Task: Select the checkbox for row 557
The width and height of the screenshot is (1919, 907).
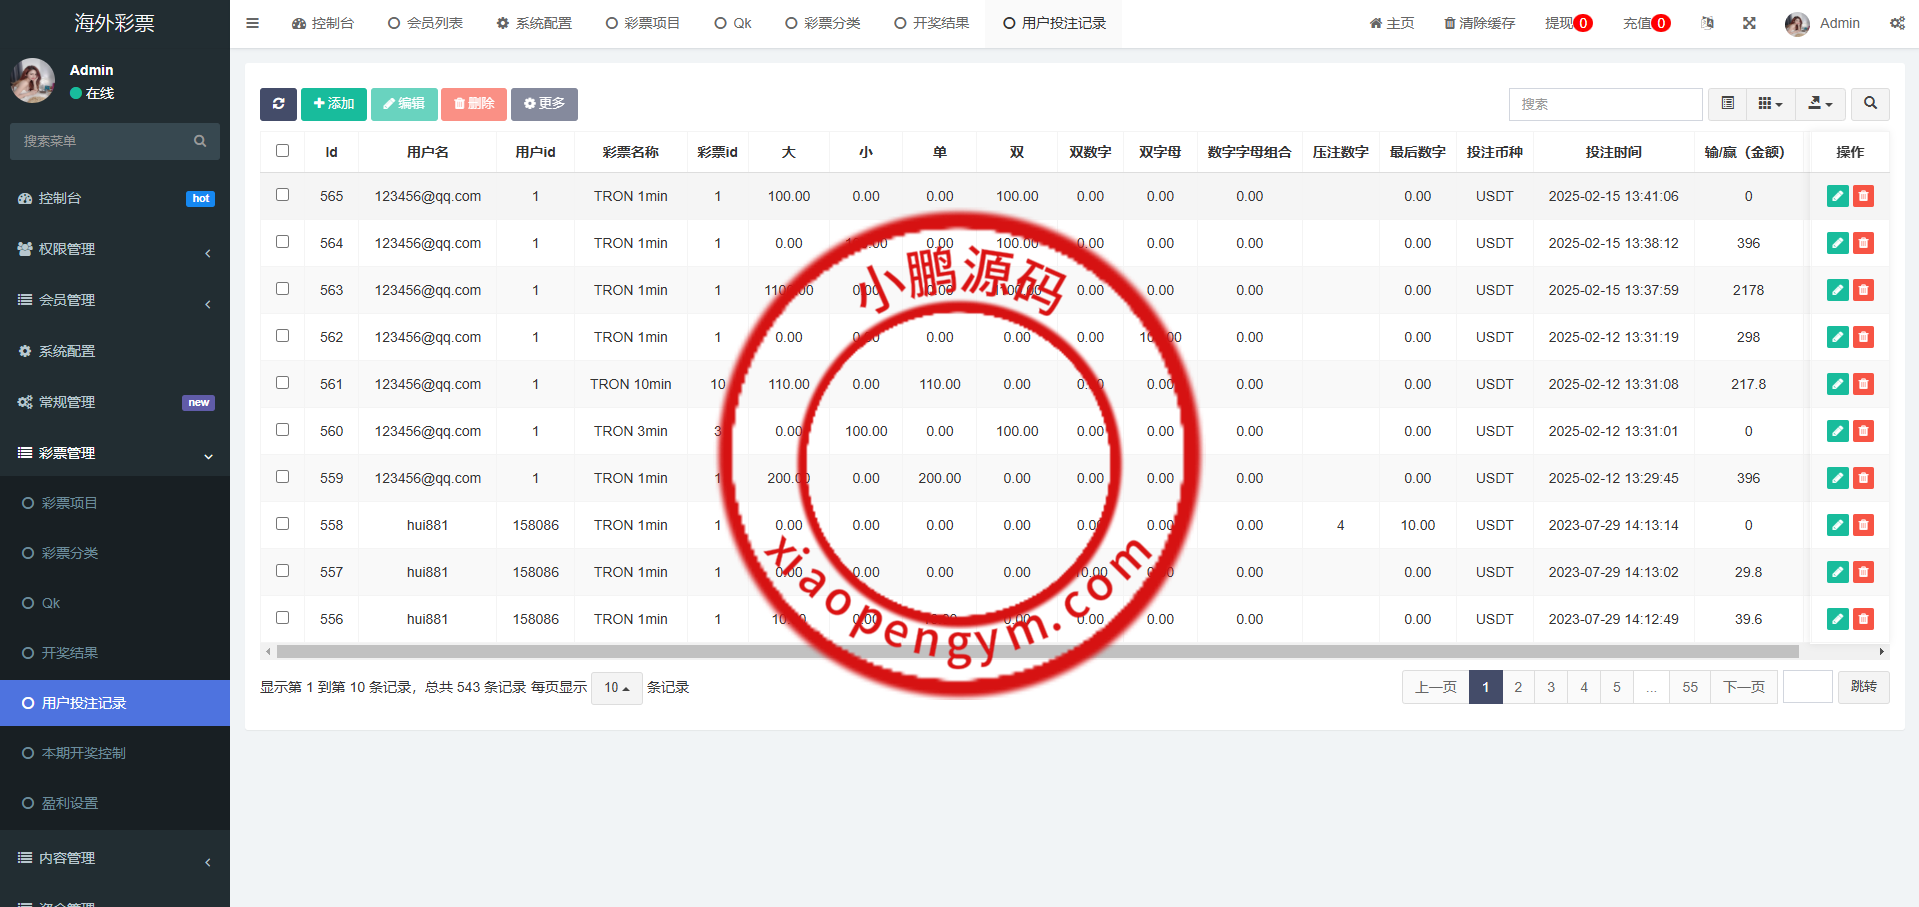Action: coord(283,571)
